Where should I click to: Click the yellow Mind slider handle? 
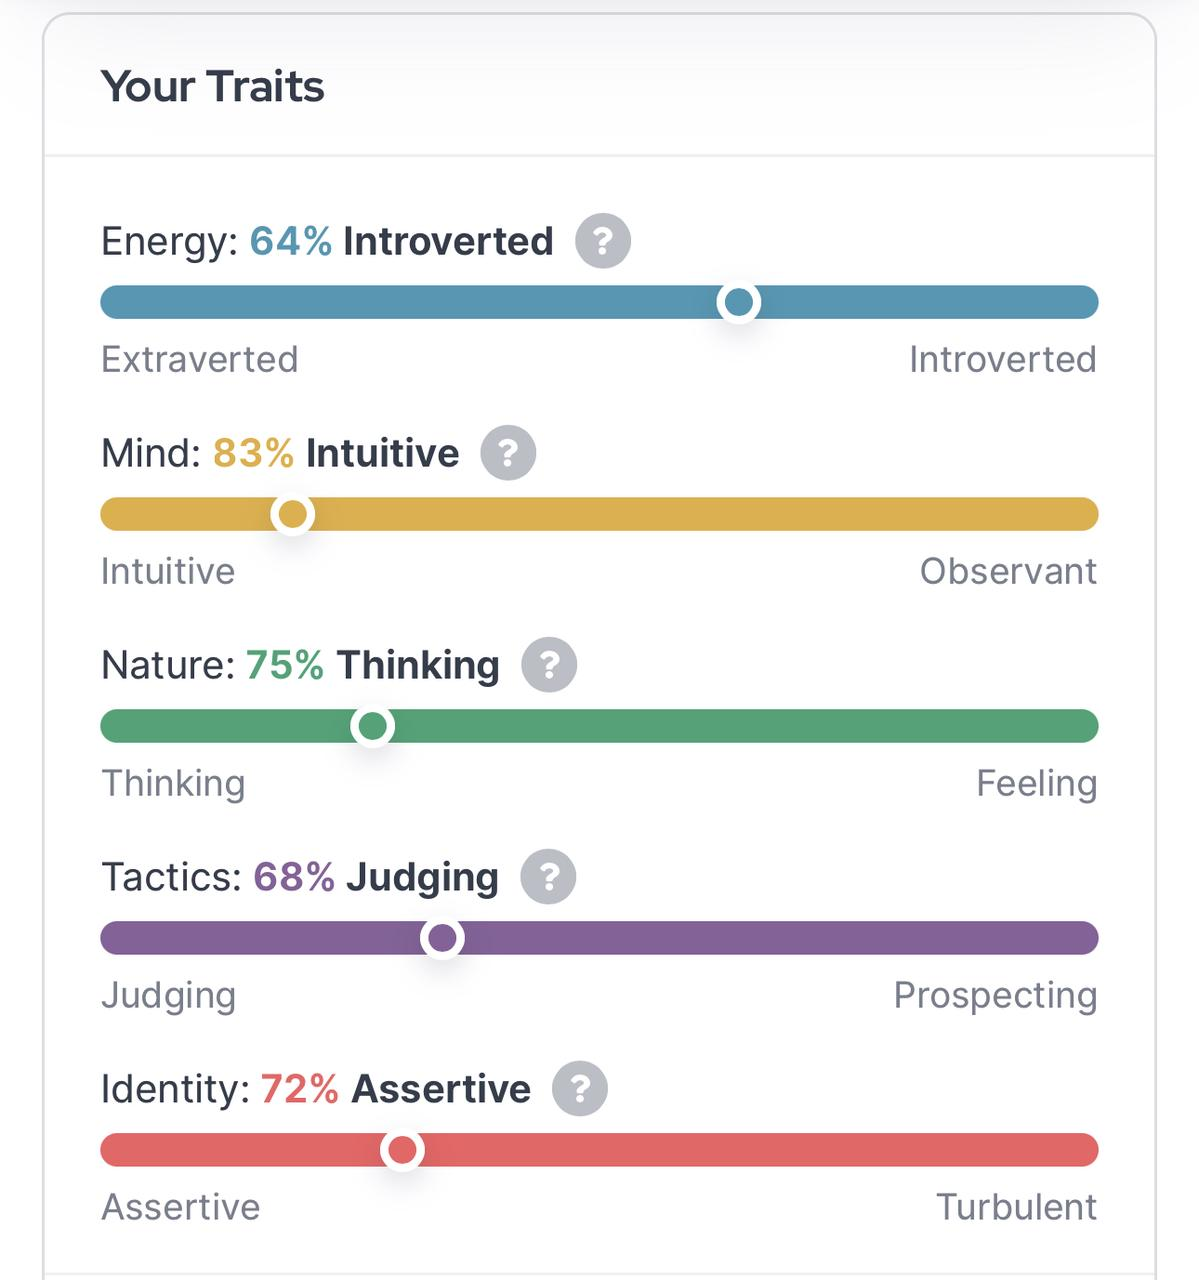[292, 514]
